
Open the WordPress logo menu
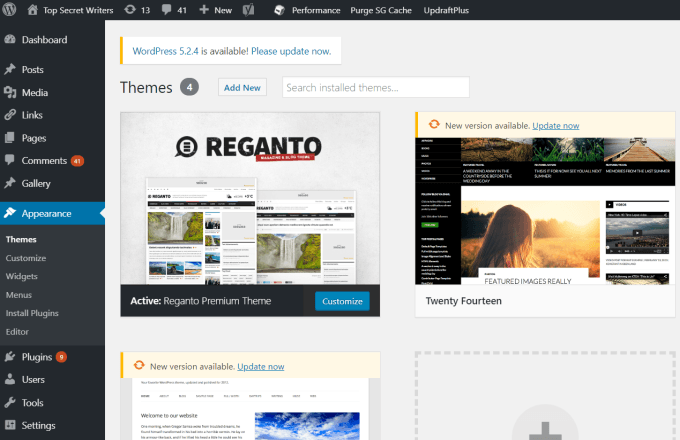click(x=9, y=10)
